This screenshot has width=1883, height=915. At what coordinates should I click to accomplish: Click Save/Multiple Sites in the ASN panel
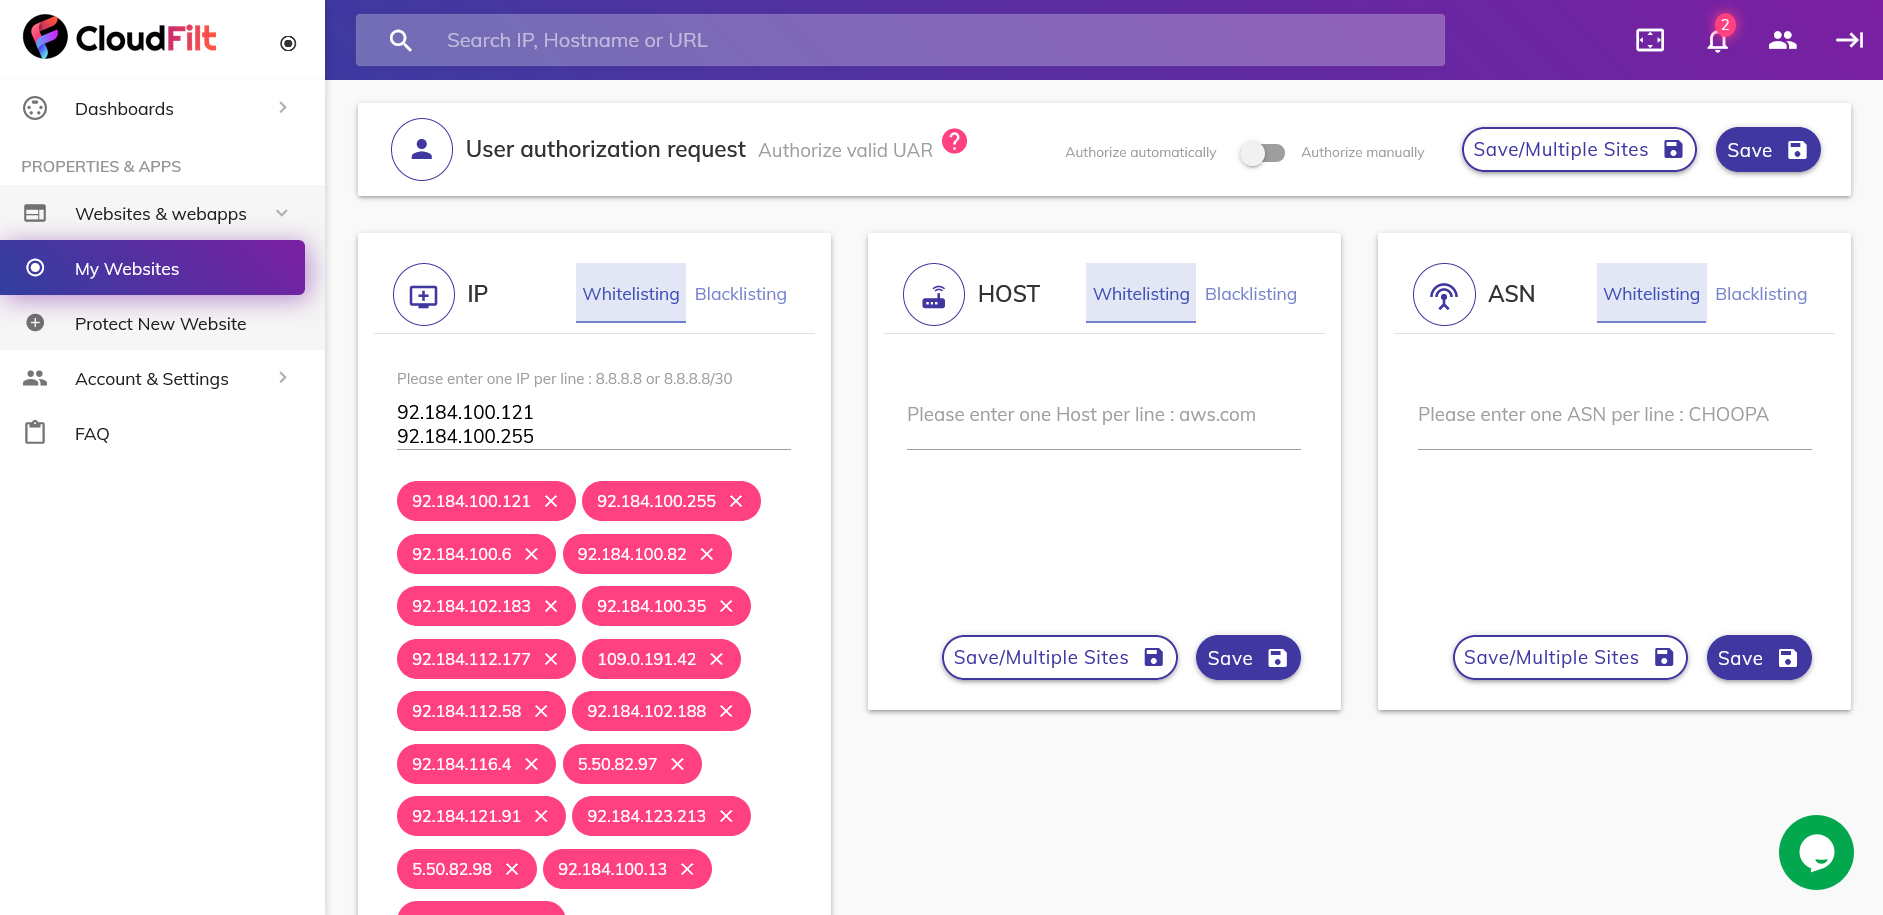tap(1569, 657)
